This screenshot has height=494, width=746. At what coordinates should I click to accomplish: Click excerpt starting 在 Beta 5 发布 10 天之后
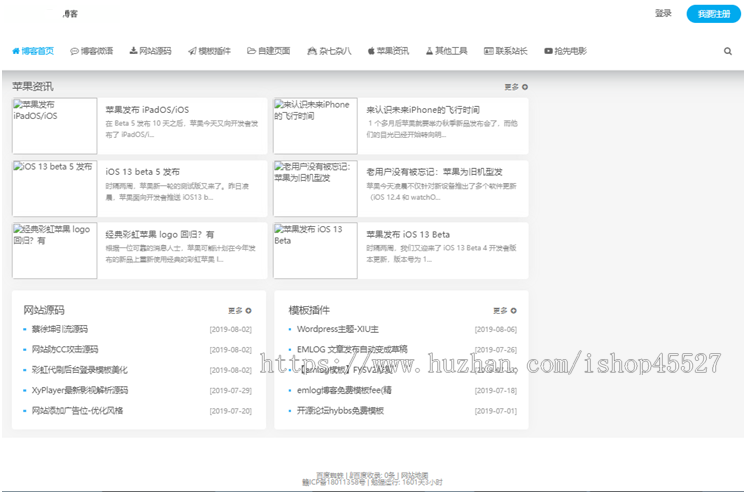(x=182, y=129)
